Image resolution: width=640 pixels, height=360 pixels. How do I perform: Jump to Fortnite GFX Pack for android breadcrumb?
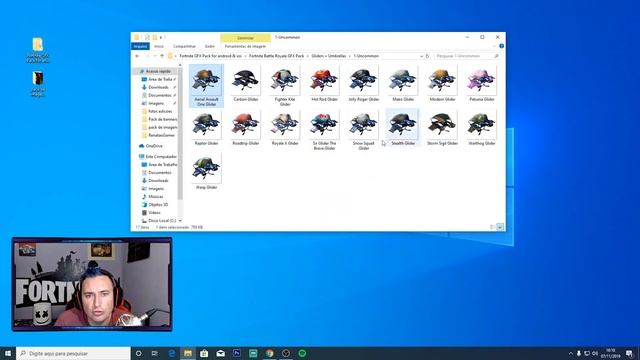click(x=211, y=56)
